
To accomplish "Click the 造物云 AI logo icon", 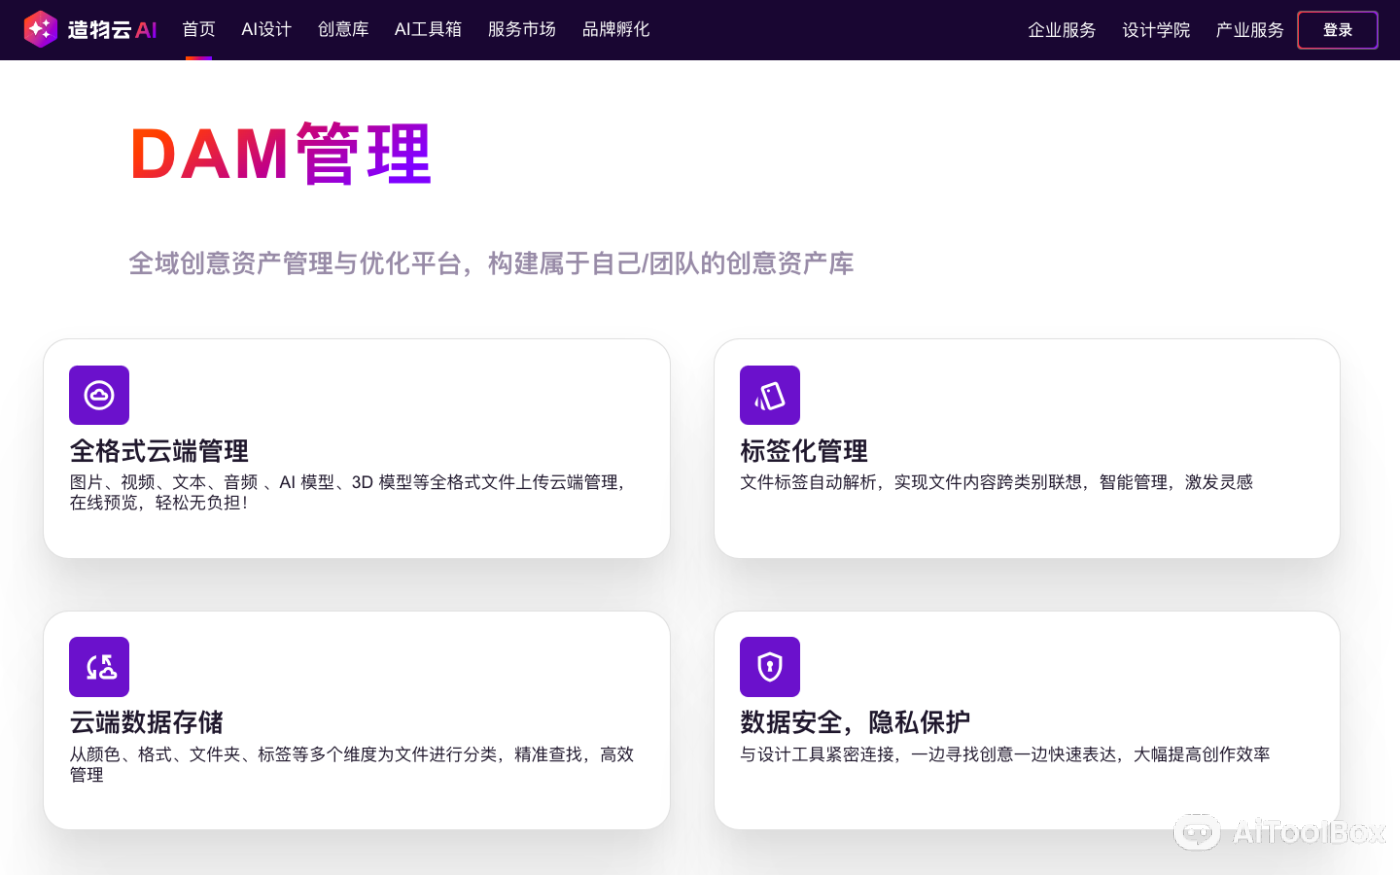I will tap(40, 29).
